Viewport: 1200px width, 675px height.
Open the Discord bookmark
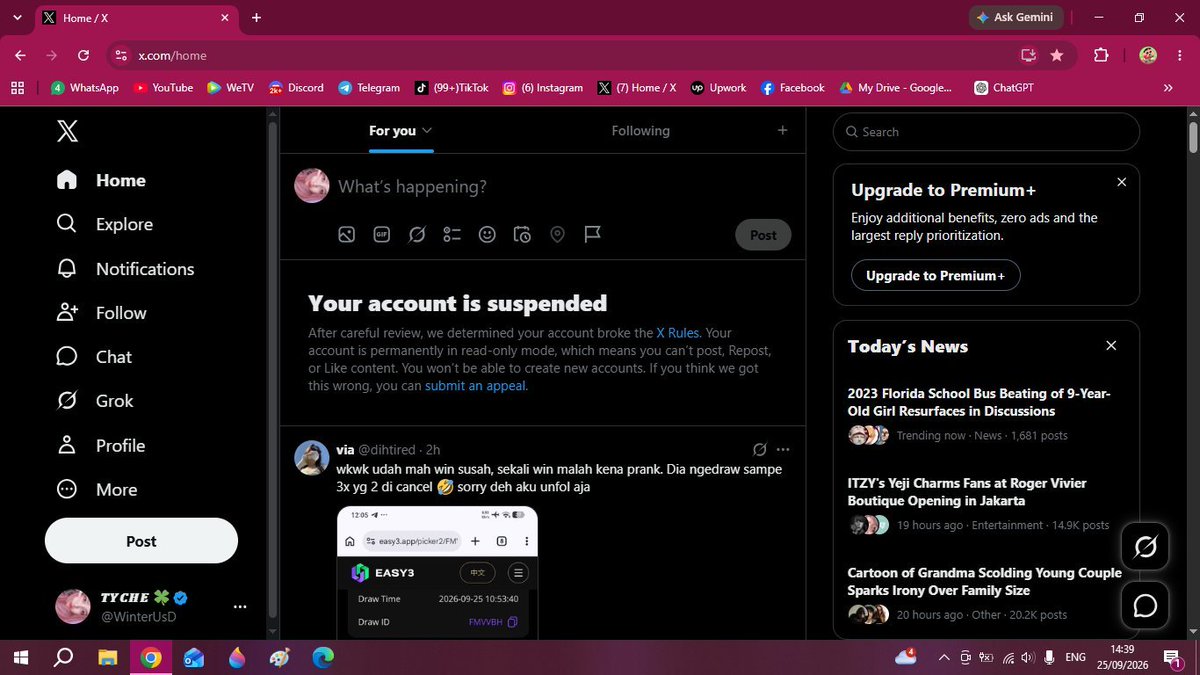(296, 88)
